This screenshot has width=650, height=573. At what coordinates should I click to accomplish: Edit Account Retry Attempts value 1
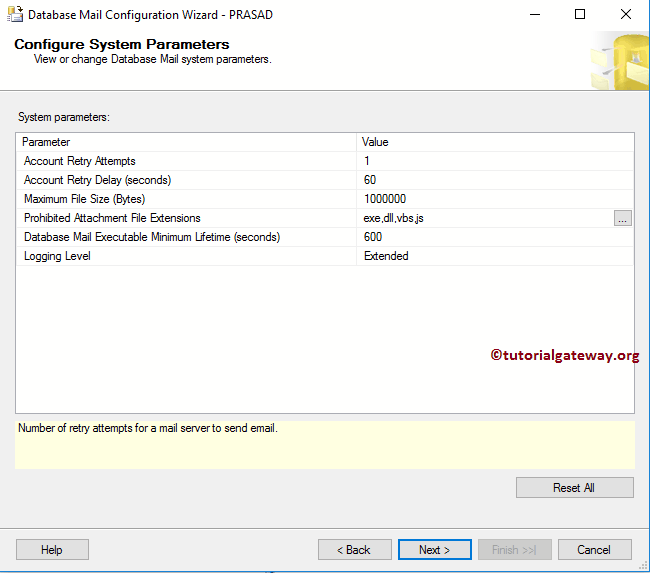pos(495,161)
